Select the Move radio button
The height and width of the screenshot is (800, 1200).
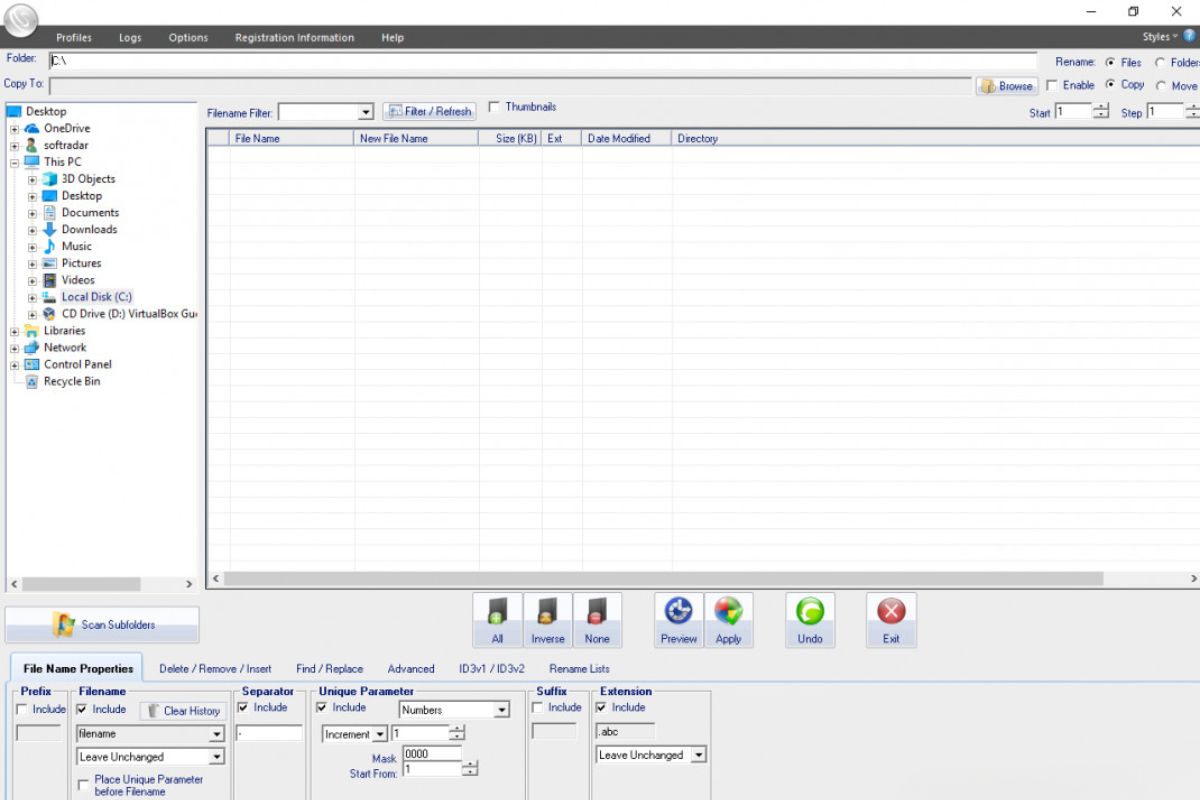1161,86
